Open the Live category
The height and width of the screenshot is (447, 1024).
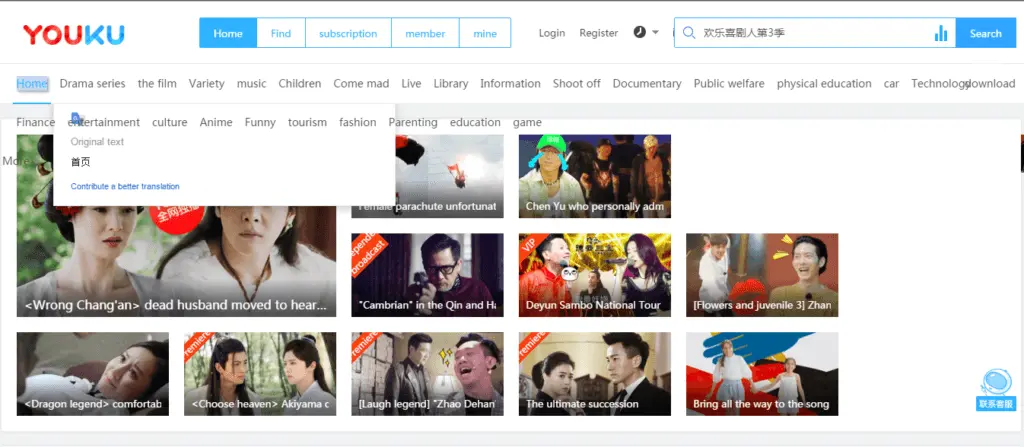point(411,84)
